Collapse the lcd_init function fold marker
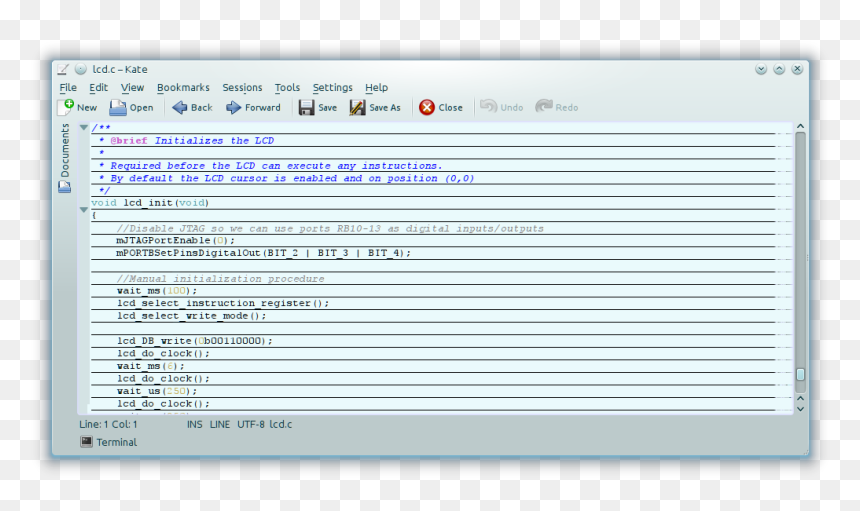860x511 pixels. (x=83, y=209)
